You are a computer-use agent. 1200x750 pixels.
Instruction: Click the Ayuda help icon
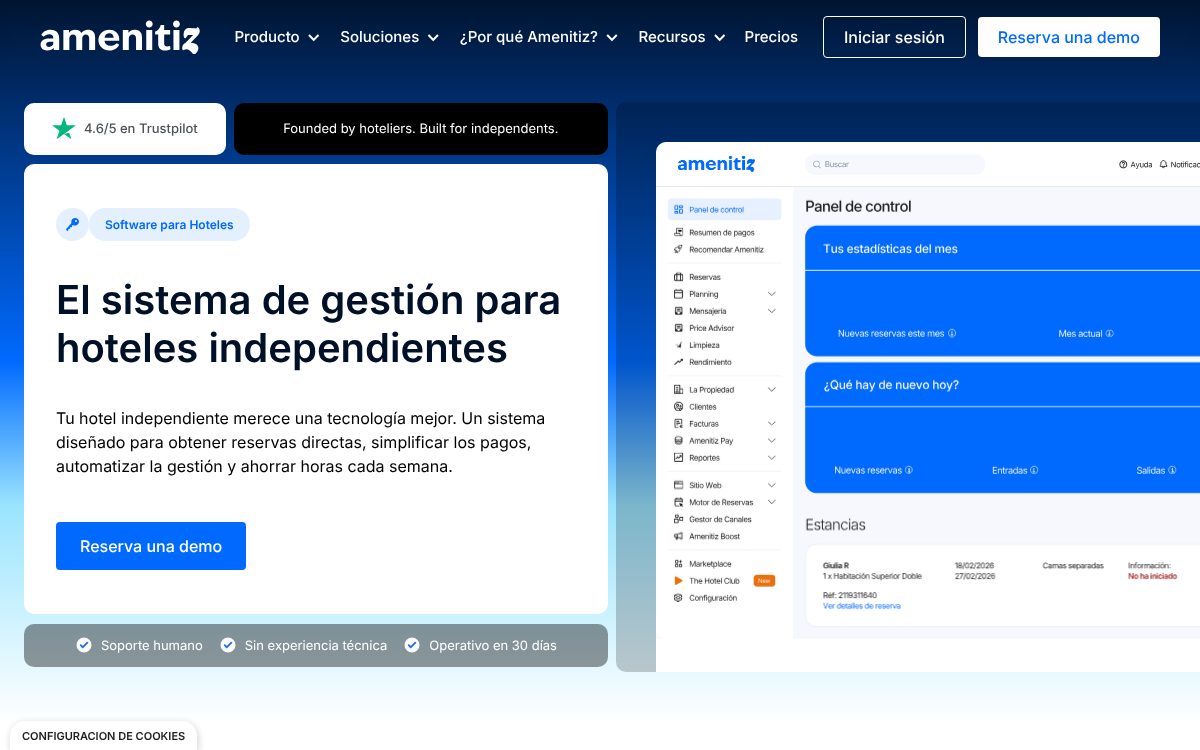click(x=1124, y=164)
